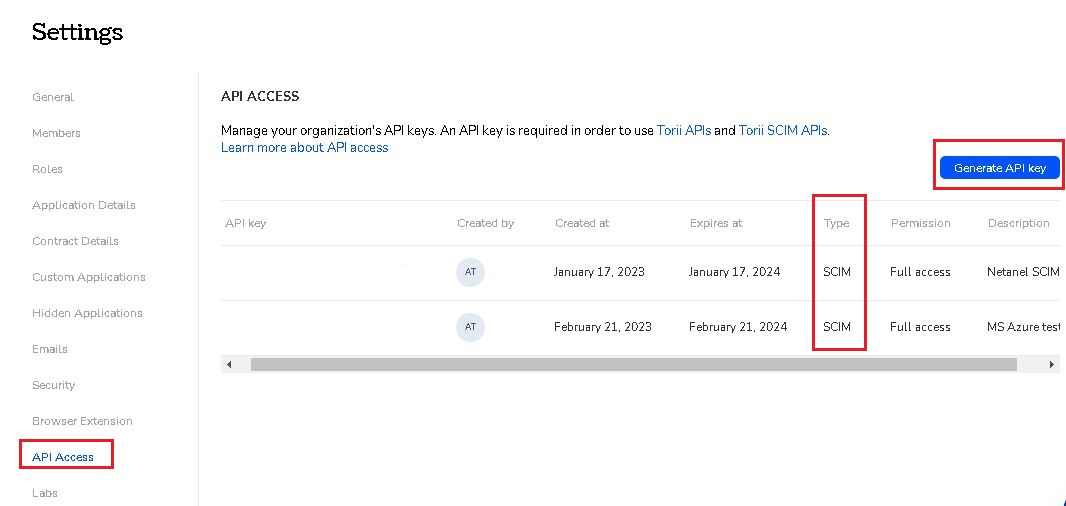Viewport: 1066px width, 506px height.
Task: Go to the Members settings section
Action: pyautogui.click(x=56, y=133)
